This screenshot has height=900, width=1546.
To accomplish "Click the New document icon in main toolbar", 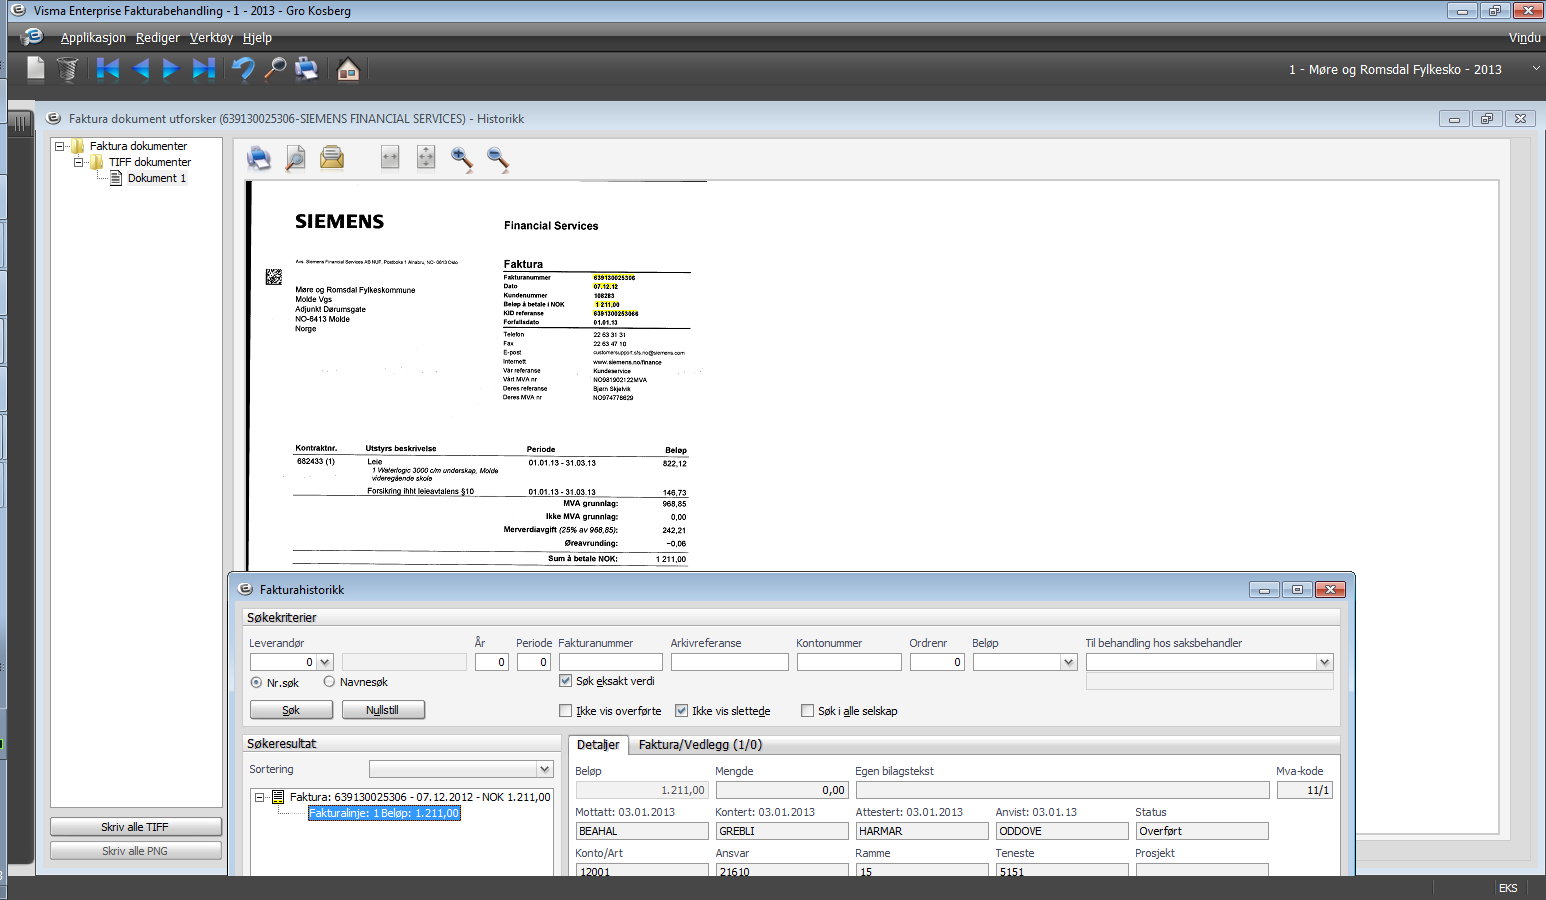I will (36, 68).
